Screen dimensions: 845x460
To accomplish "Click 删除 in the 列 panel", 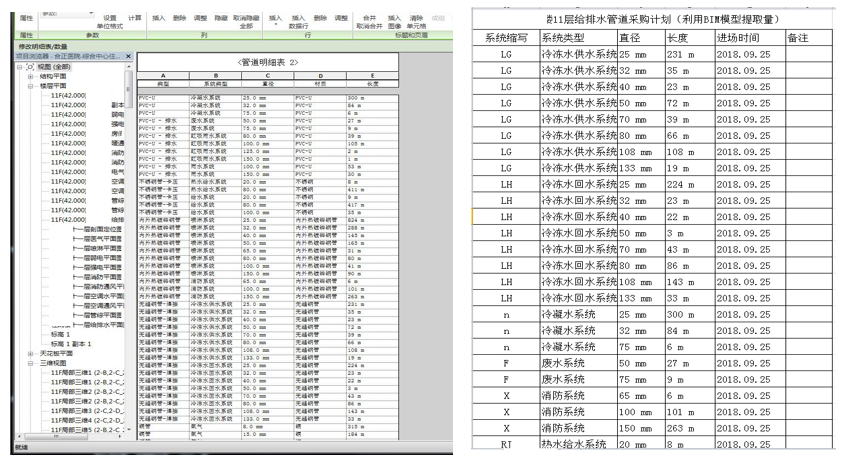I will click(x=179, y=18).
